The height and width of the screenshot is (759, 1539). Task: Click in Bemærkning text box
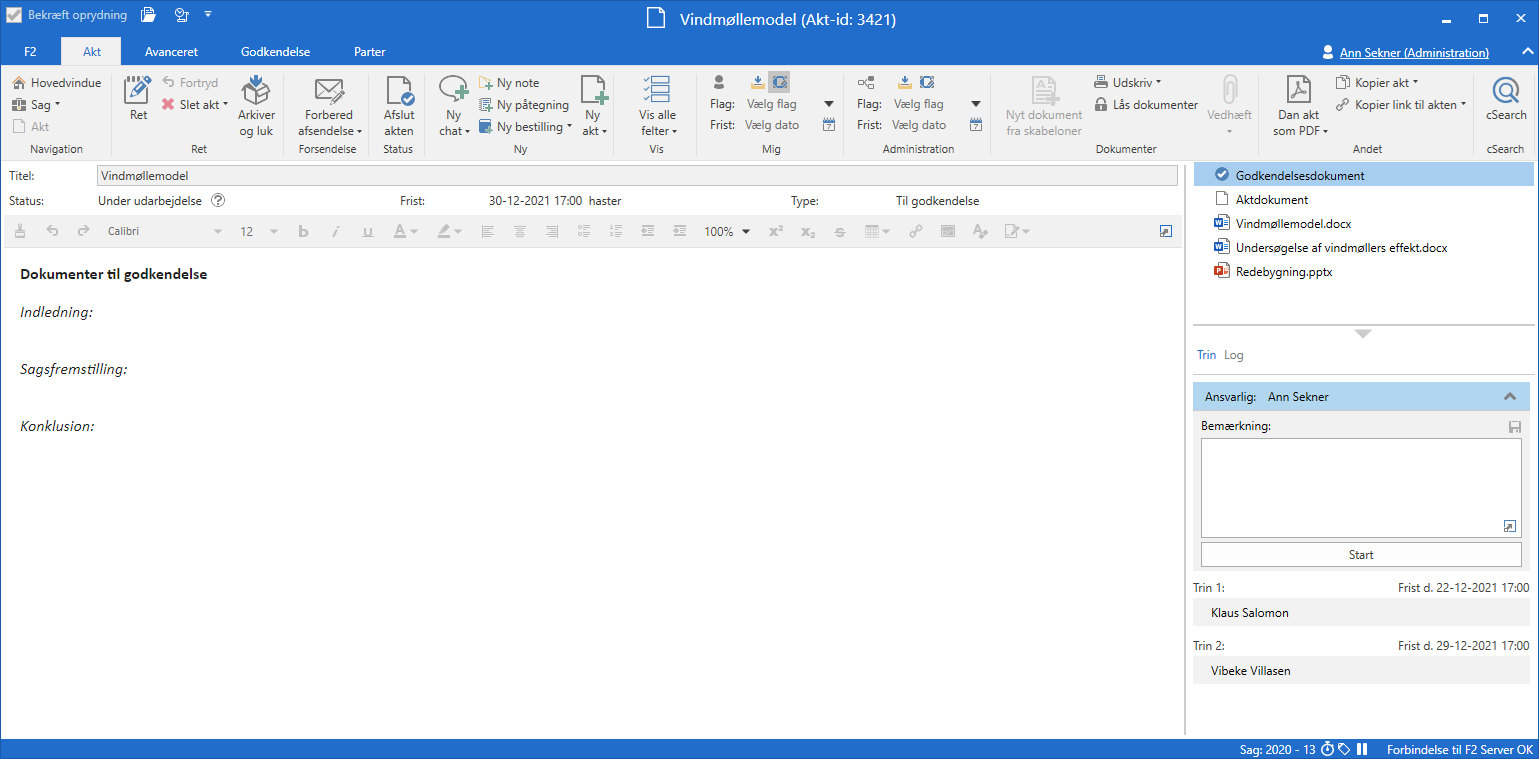point(1361,488)
